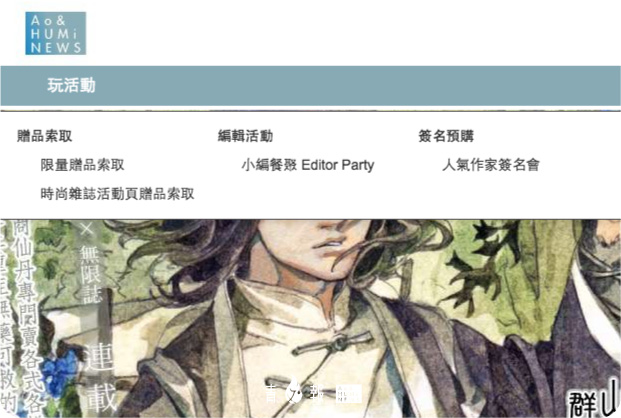Click the 青 character in the banner watermark
This screenshot has width=621, height=418.
[x=271, y=395]
